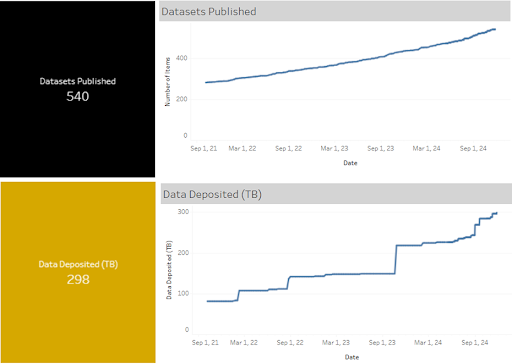Click the 540 number in the black tile
The height and width of the screenshot is (364, 512).
click(x=78, y=97)
